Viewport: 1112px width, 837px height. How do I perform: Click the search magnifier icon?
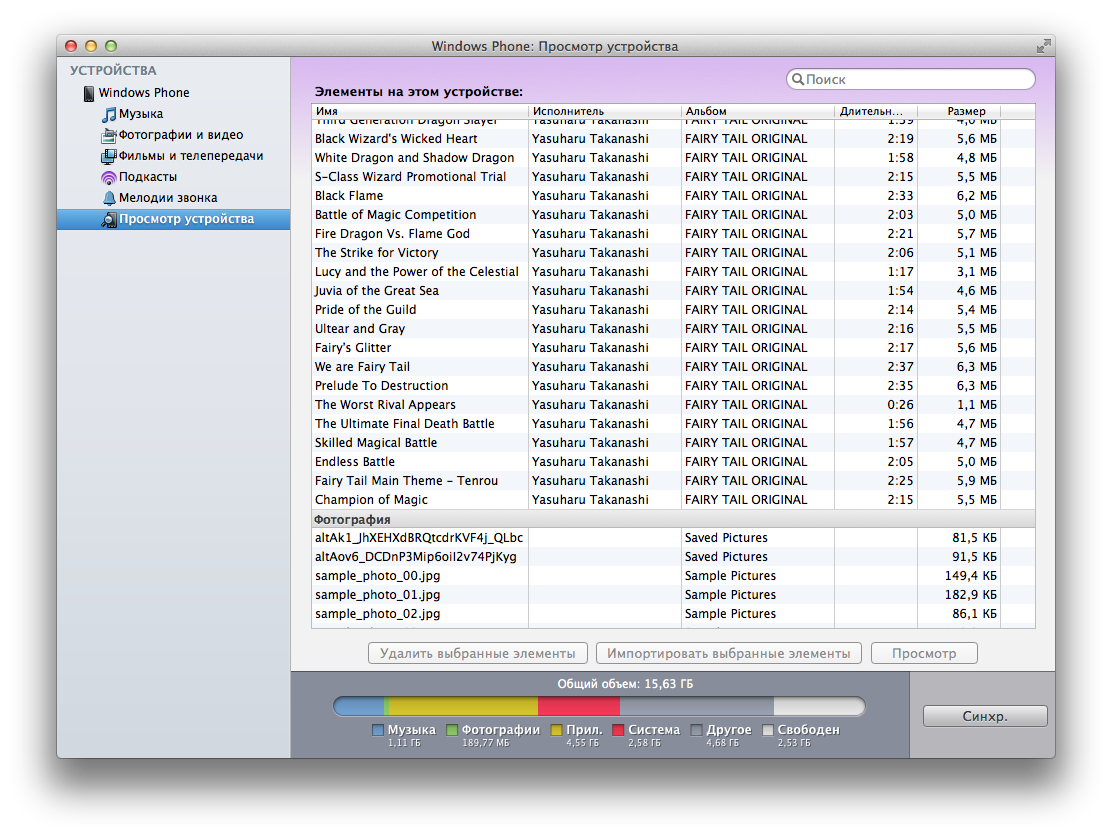click(x=798, y=79)
